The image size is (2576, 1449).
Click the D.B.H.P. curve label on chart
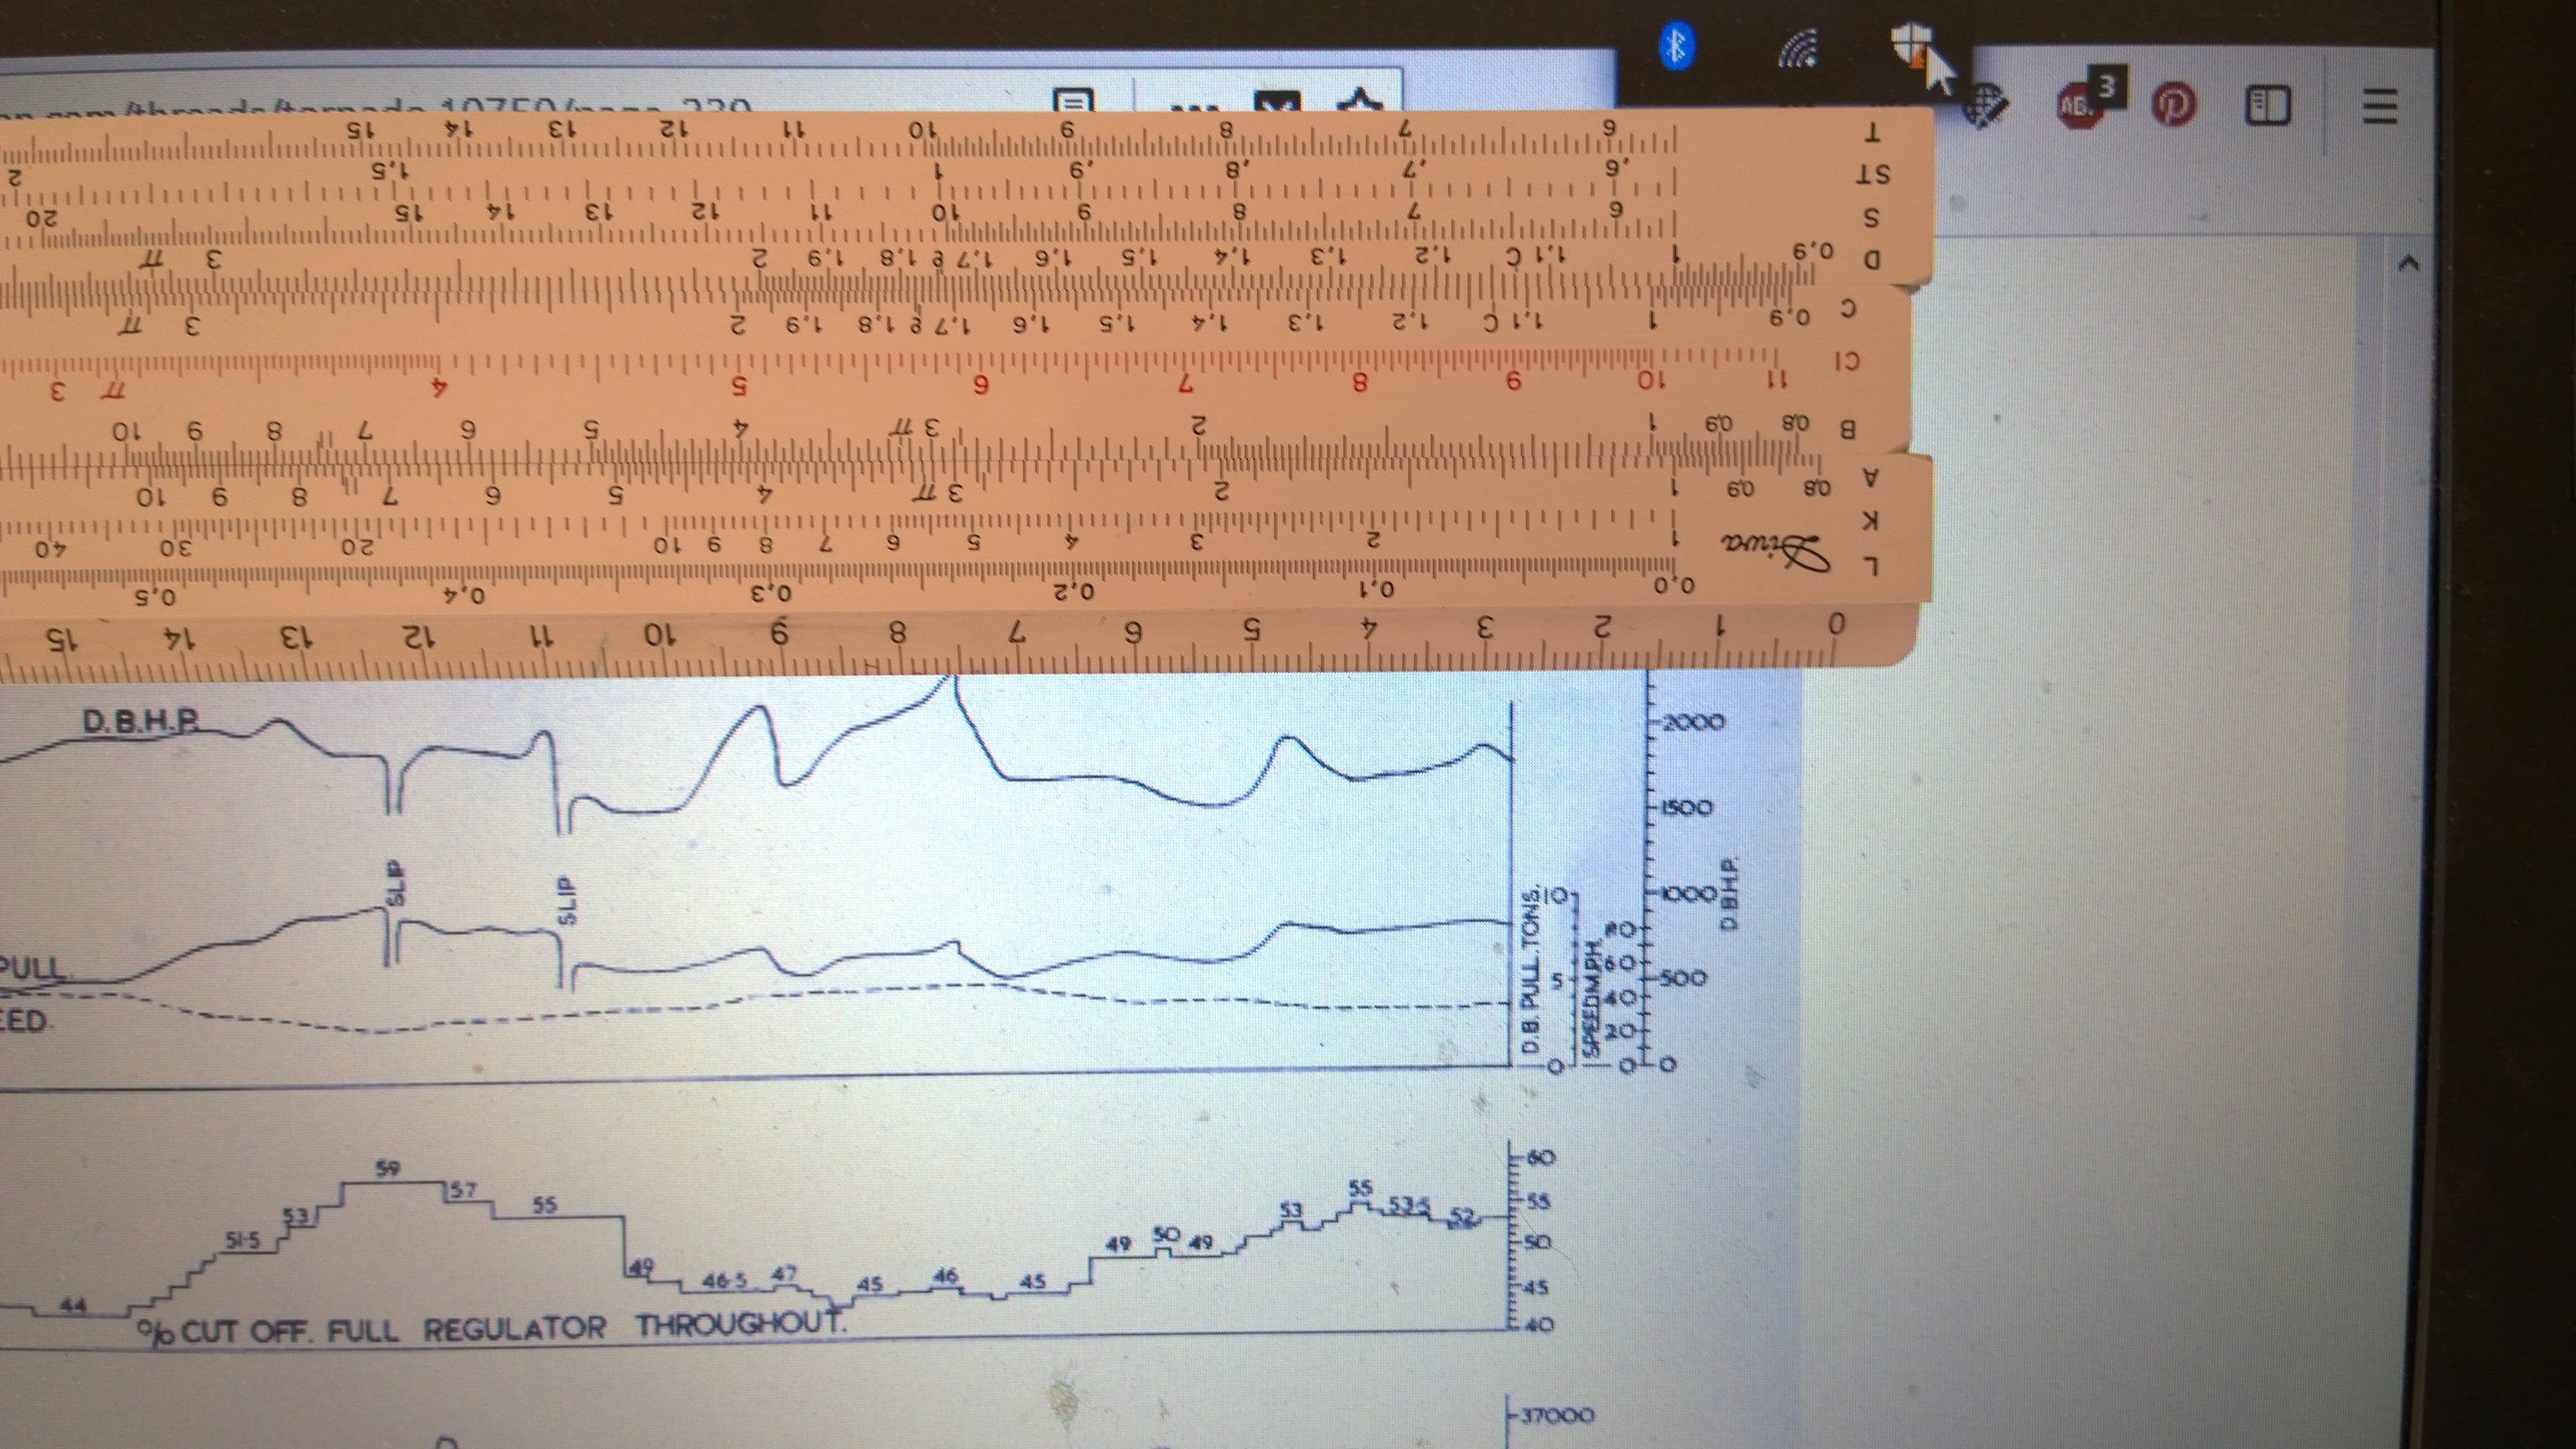139,722
